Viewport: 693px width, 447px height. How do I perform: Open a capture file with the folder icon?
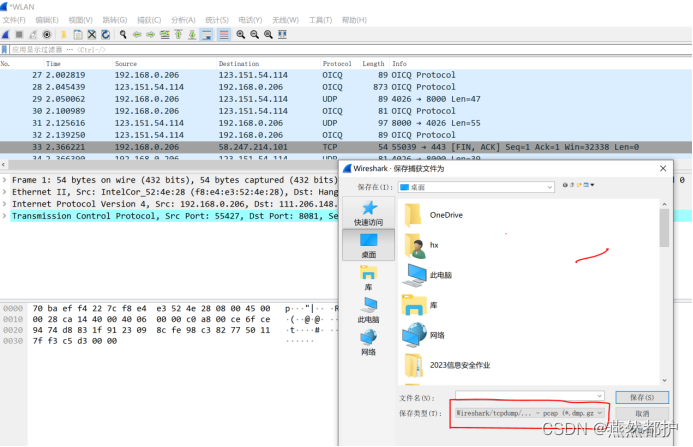click(64, 34)
